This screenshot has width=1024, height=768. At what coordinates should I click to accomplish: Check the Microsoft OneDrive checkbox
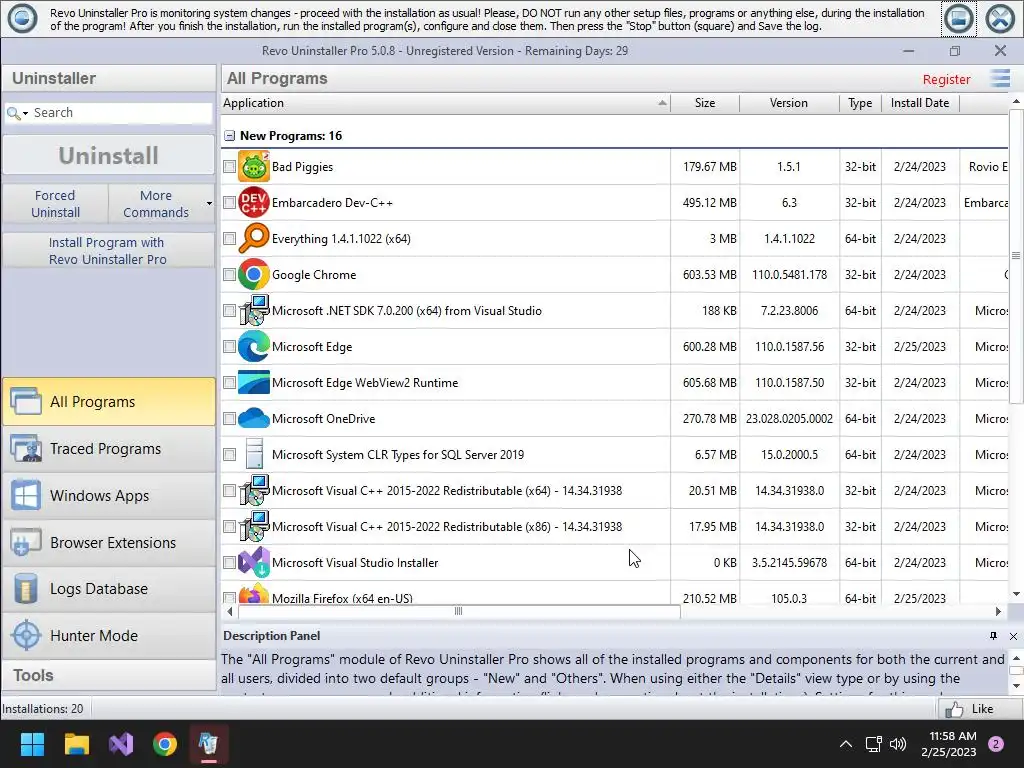pyautogui.click(x=229, y=418)
